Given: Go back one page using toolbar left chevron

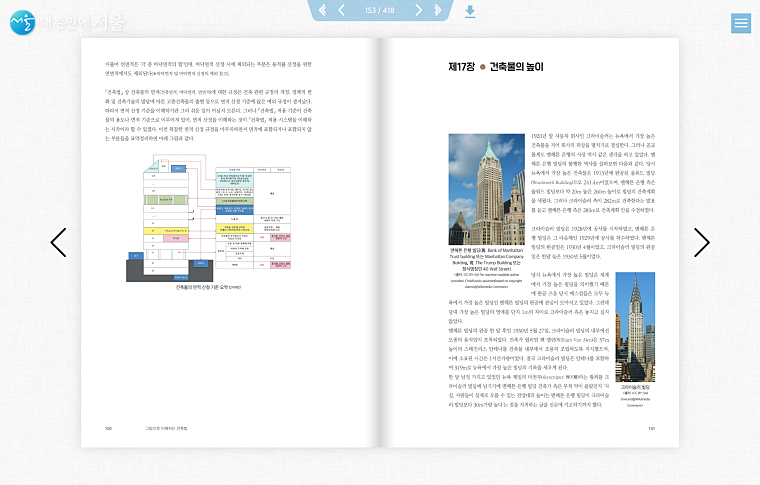Looking at the screenshot, I should pos(342,10).
